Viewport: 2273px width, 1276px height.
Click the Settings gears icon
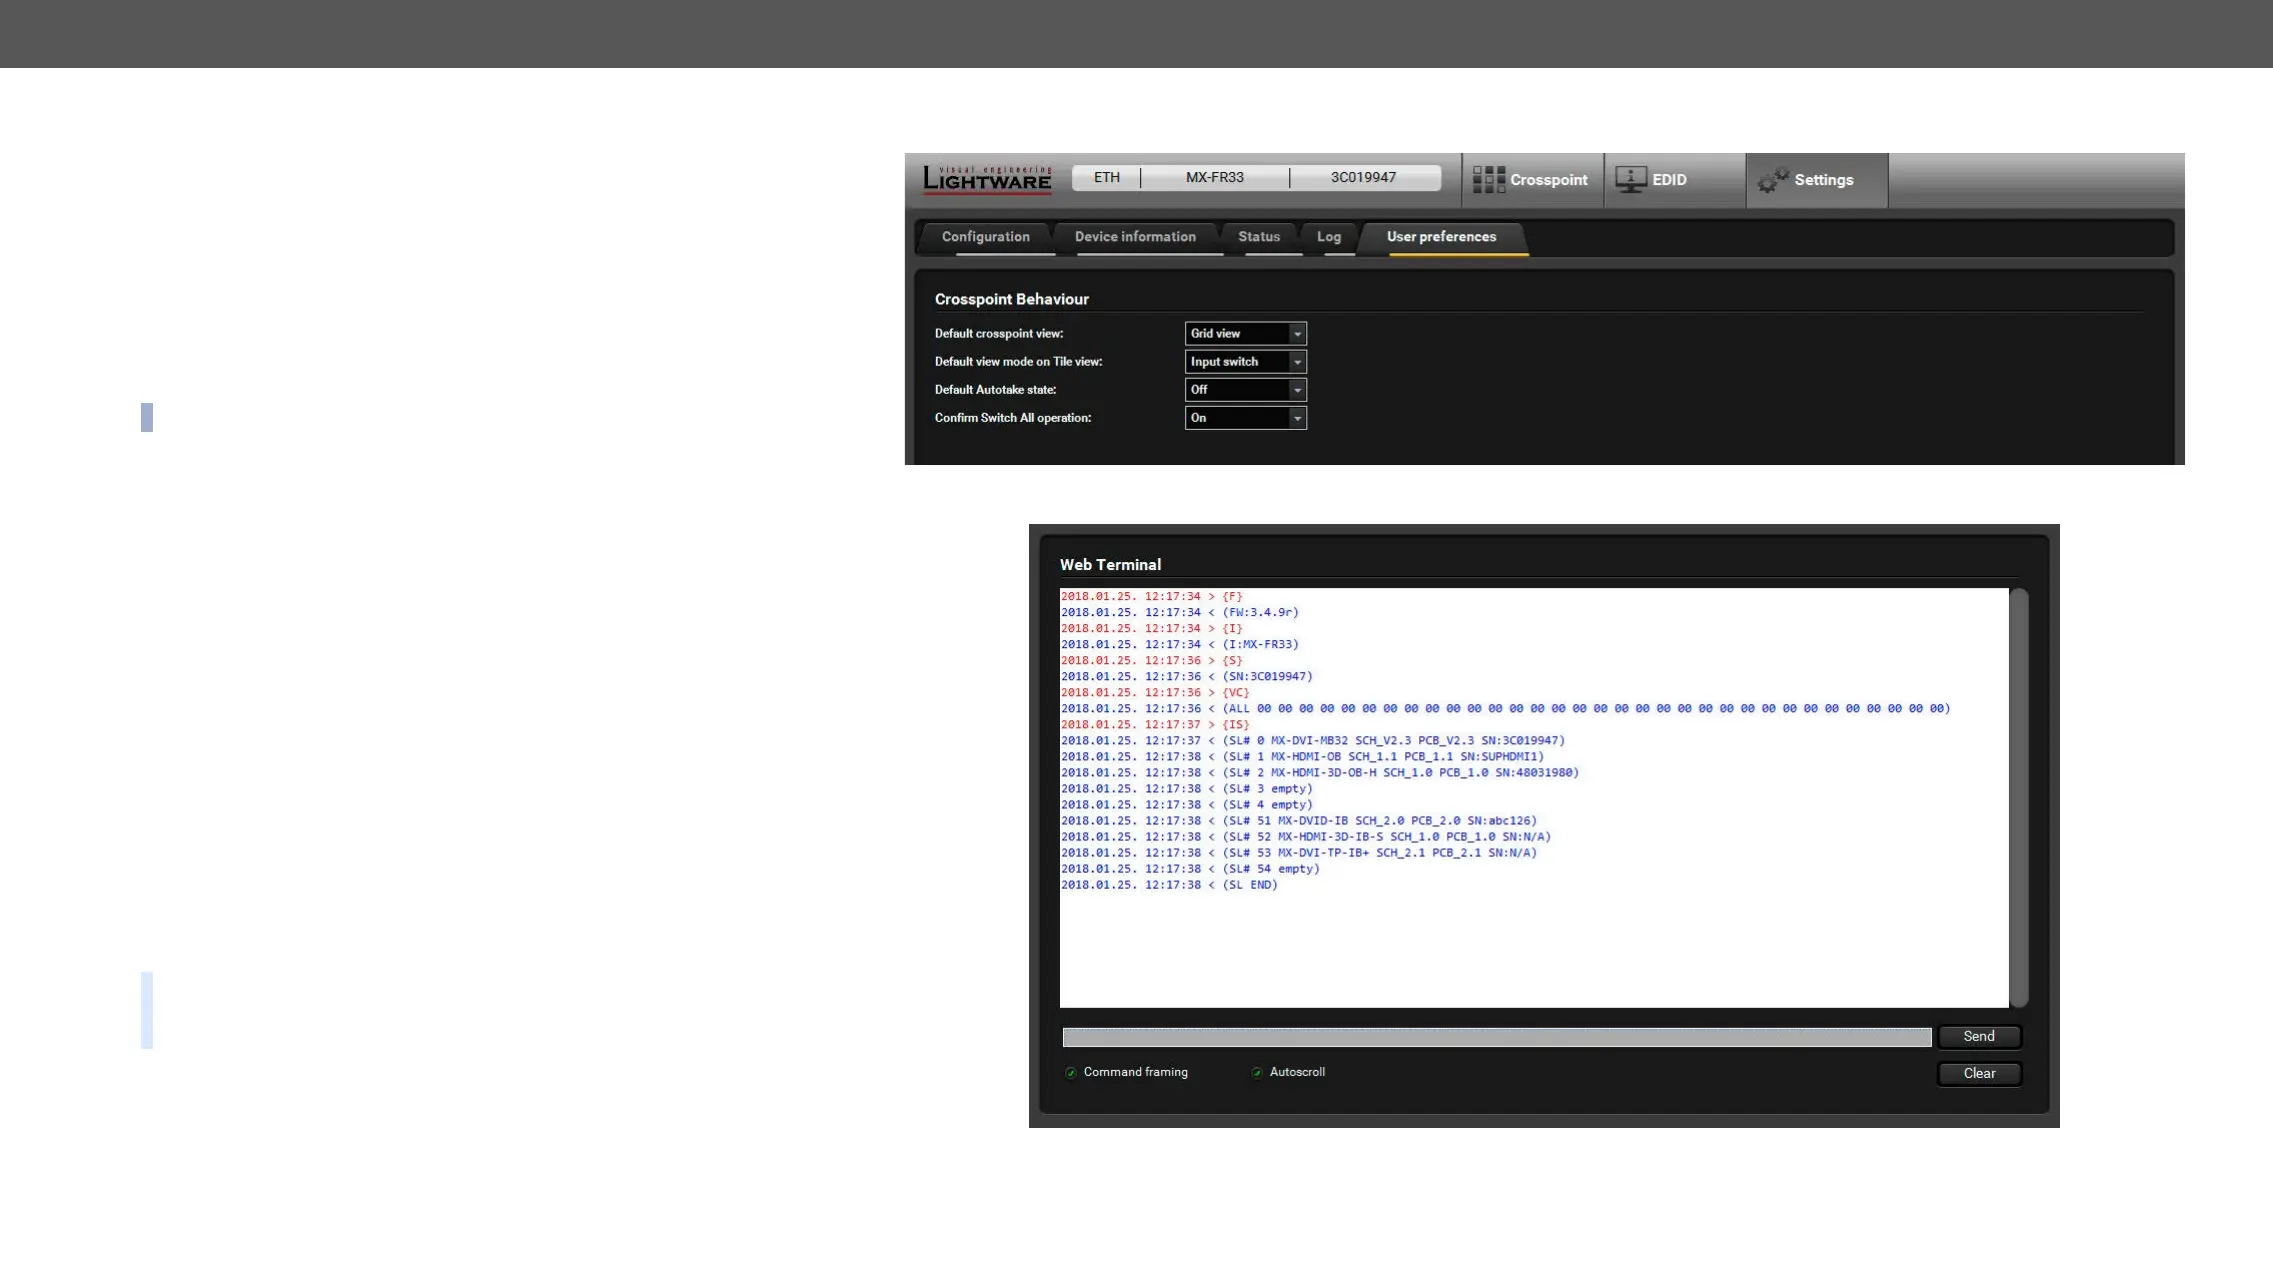pyautogui.click(x=1773, y=180)
